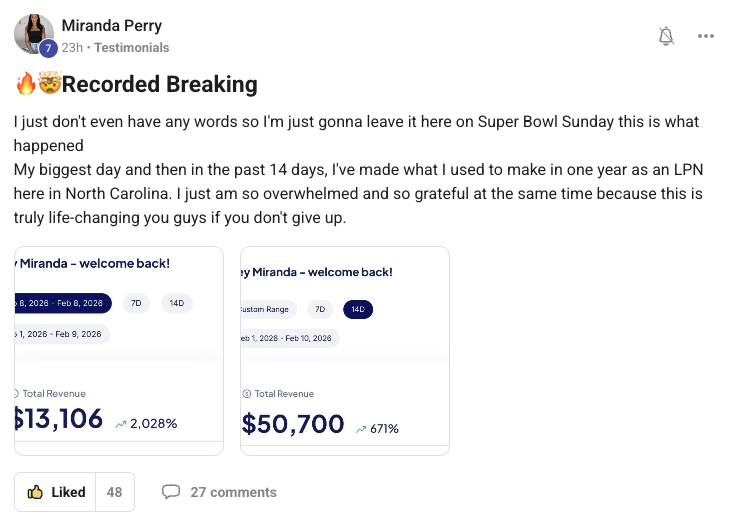731x521 pixels.
Task: Open the Feb 10, 2026 date range pill
Action: click(288, 338)
